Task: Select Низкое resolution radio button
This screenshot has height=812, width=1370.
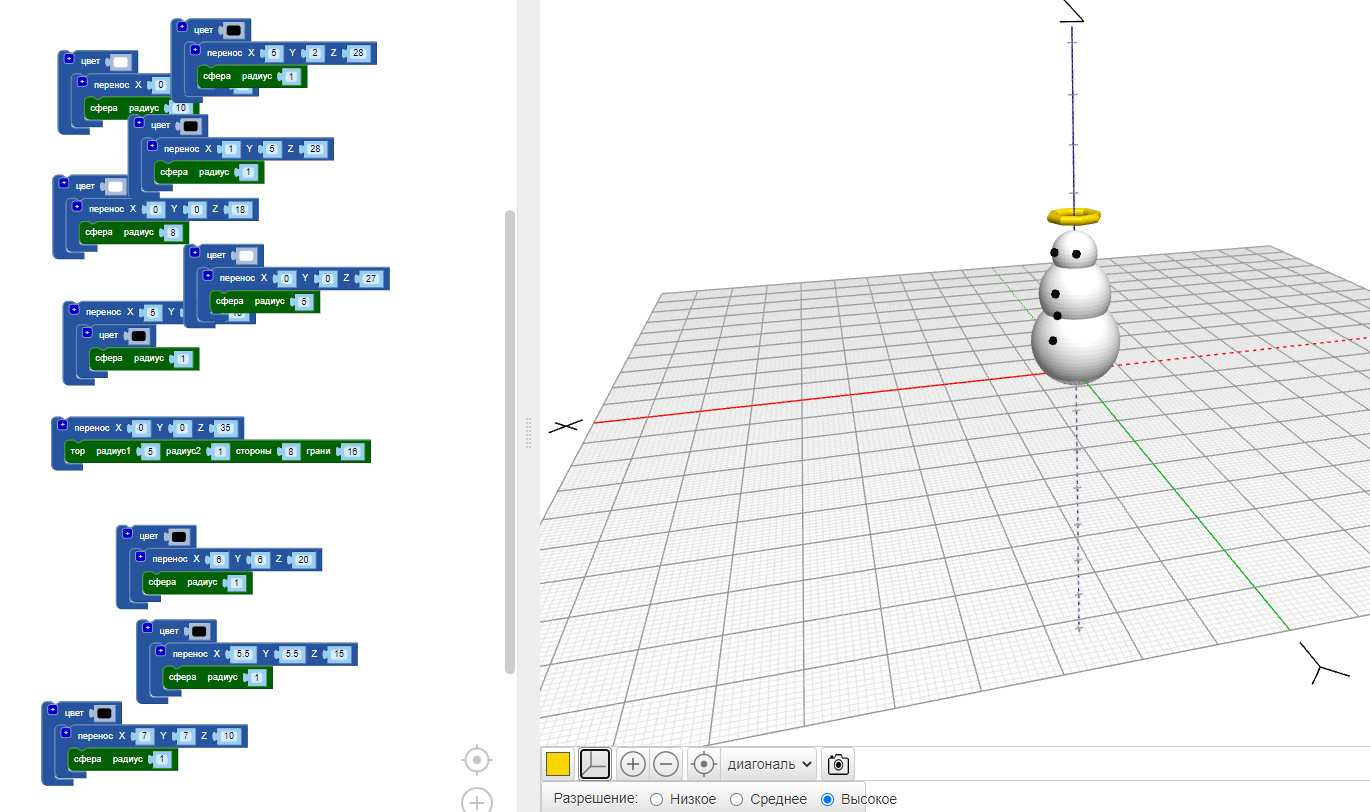Action: tap(656, 799)
